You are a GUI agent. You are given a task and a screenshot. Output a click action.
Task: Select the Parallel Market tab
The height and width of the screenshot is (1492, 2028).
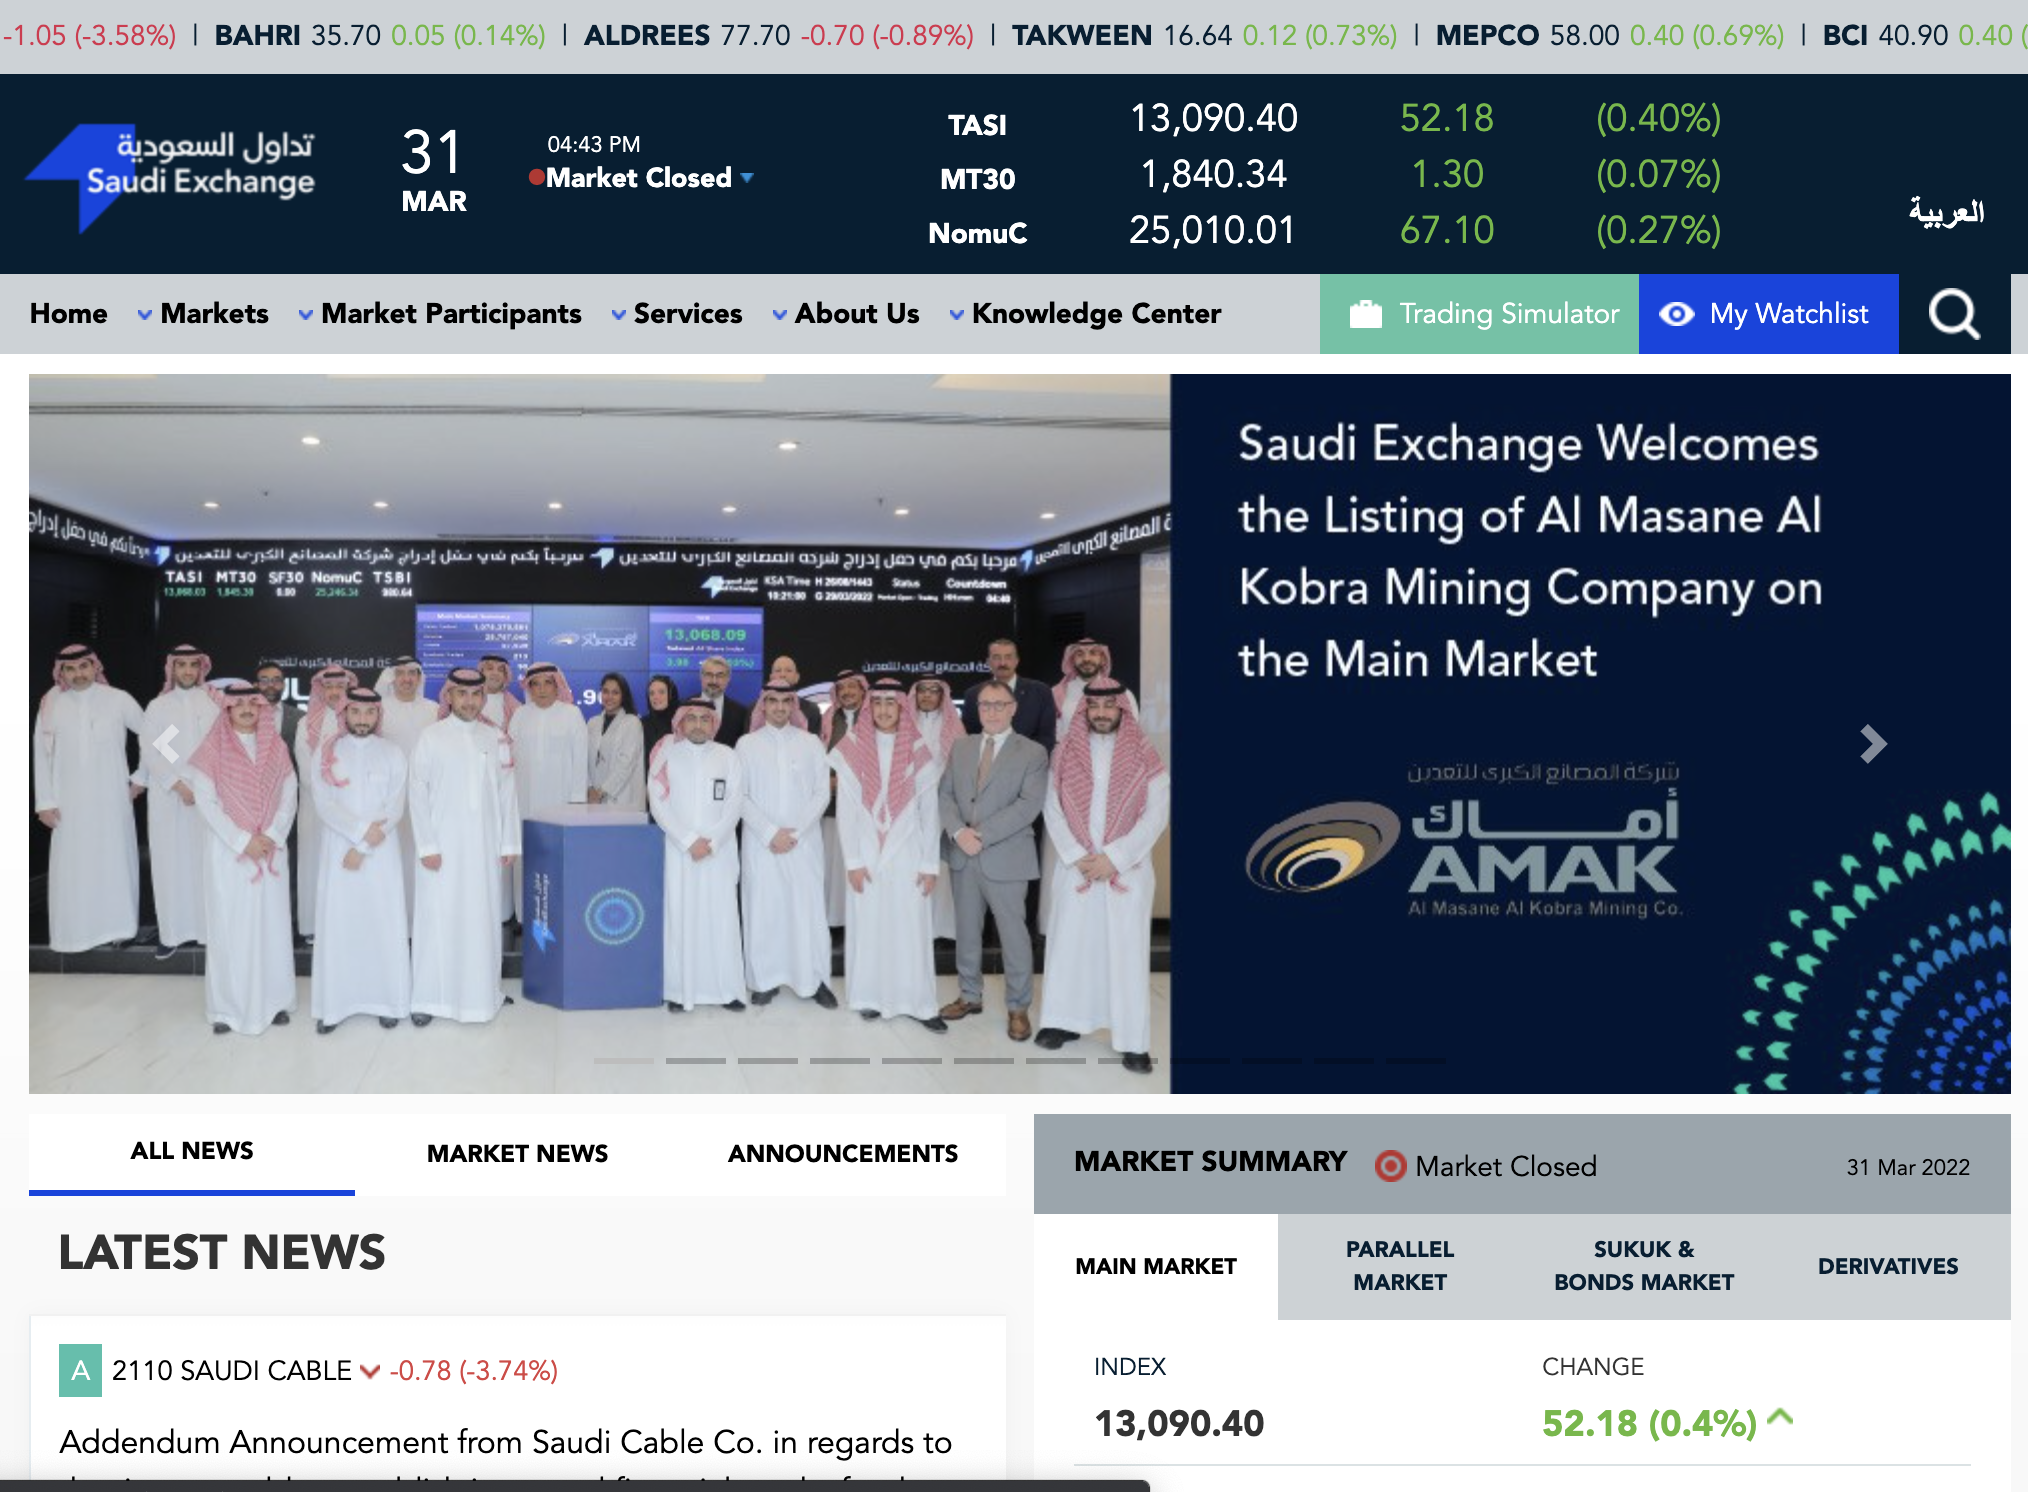click(1399, 1265)
